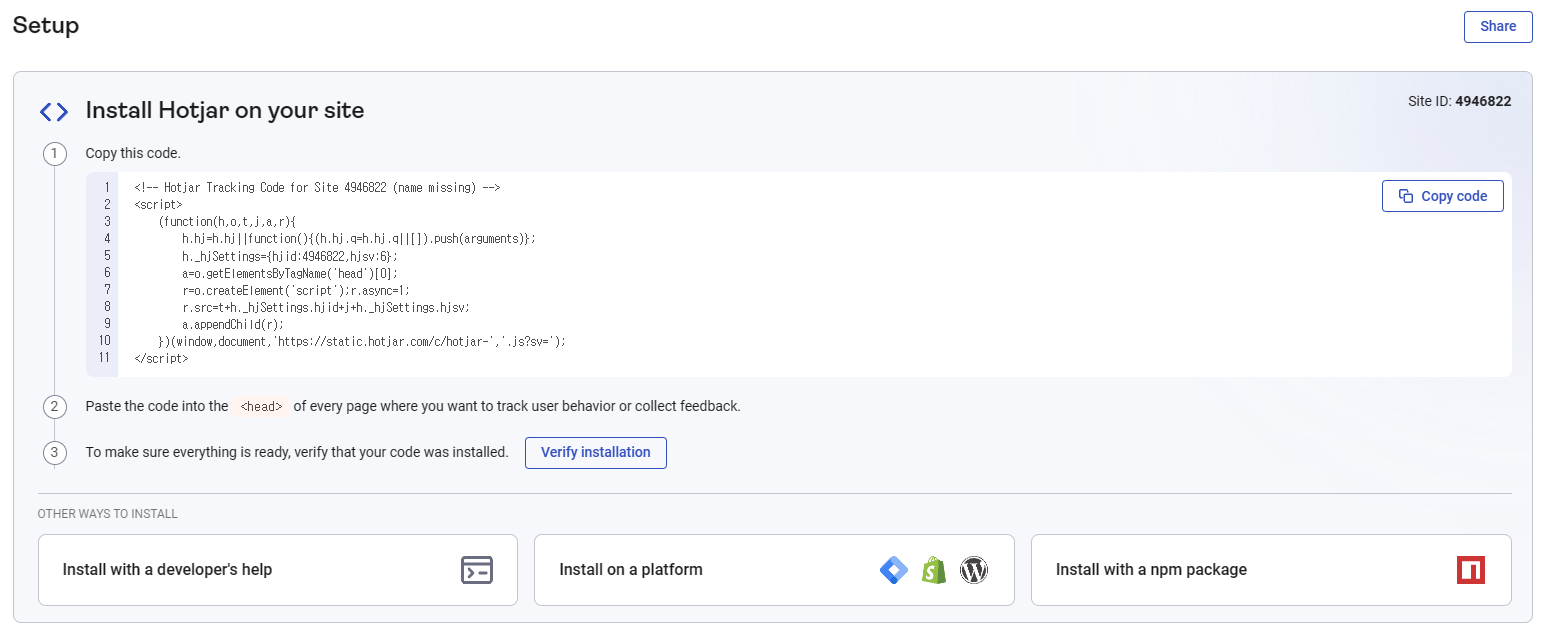1545x632 pixels.
Task: Open Install with a developer's help card
Action: [278, 570]
